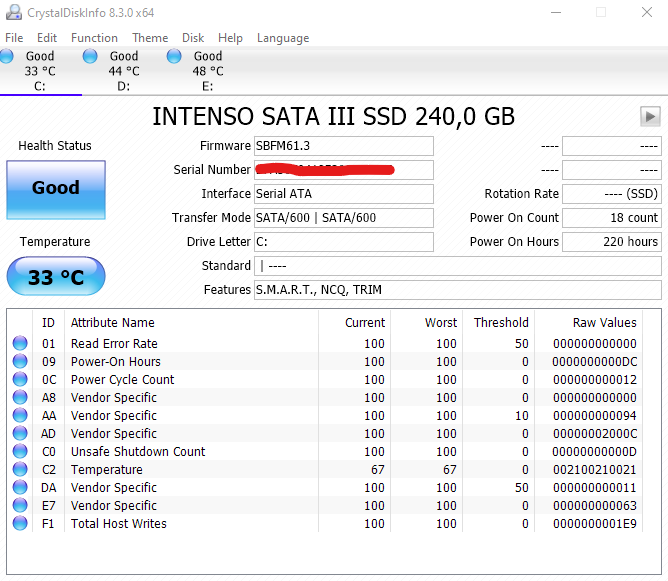Click status circle of Unsafe Shutdown Count row
This screenshot has height=581, width=668.
pyautogui.click(x=20, y=451)
